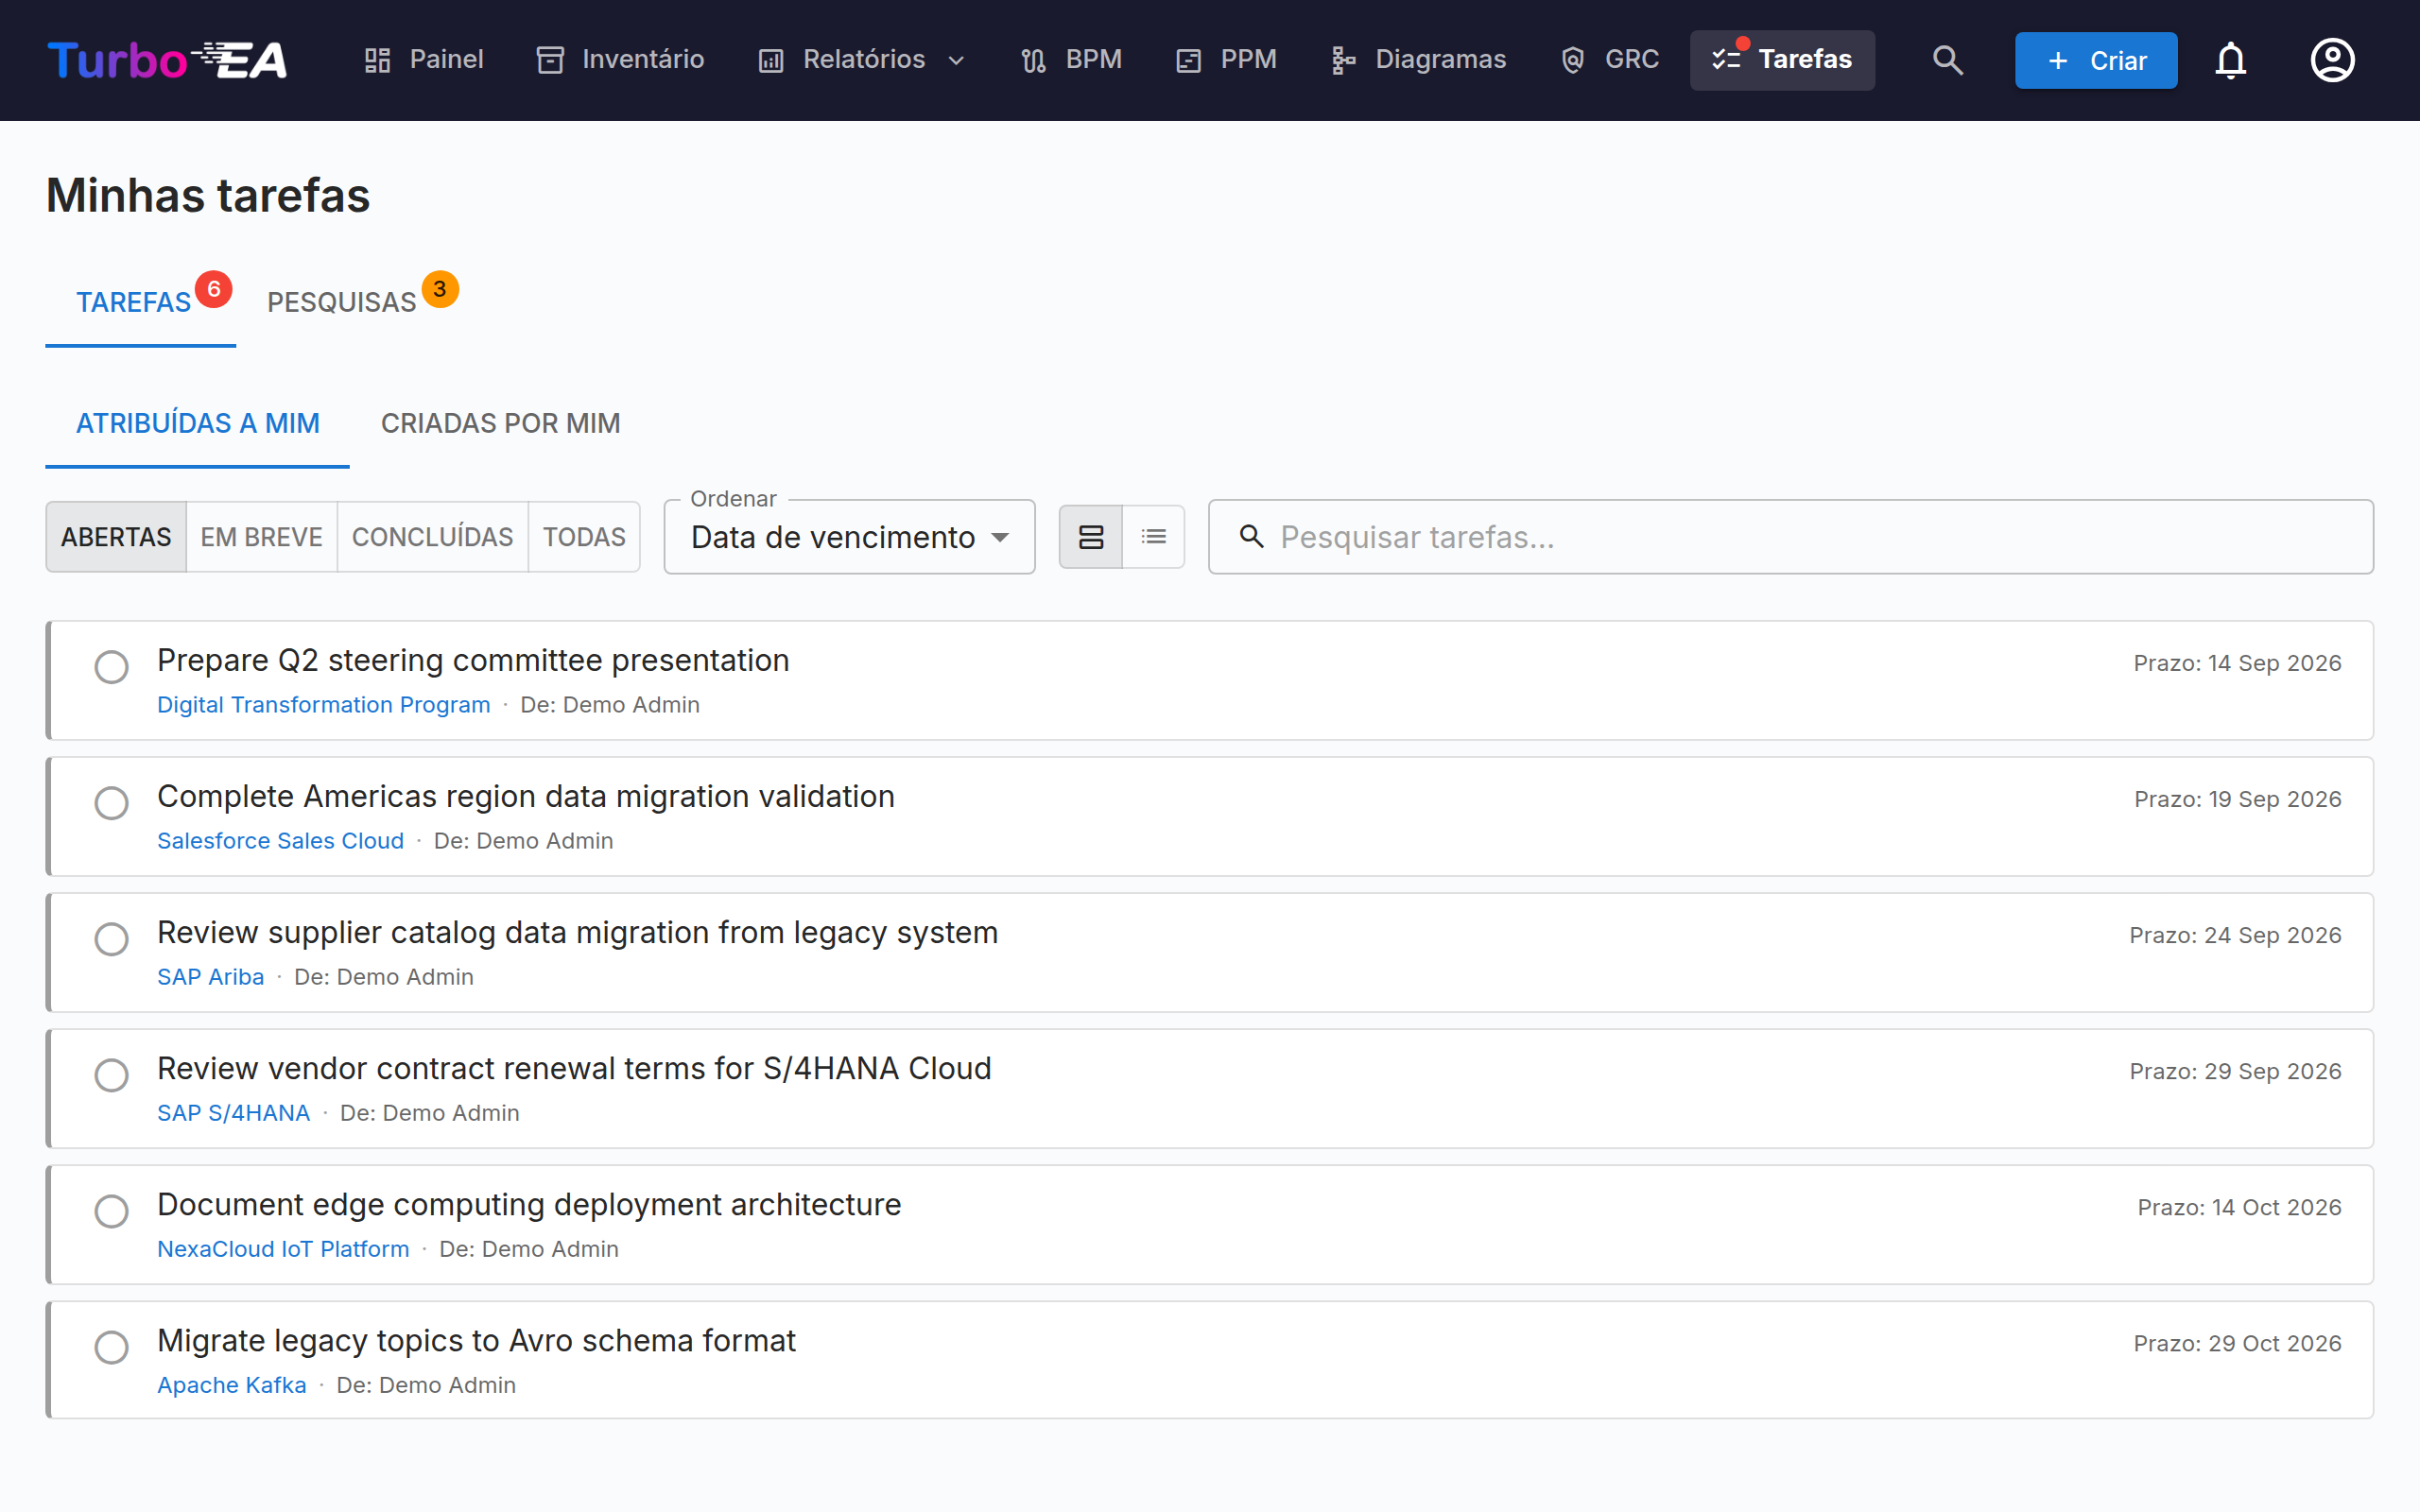
Task: Switch to card view layout icon
Action: tap(1090, 537)
